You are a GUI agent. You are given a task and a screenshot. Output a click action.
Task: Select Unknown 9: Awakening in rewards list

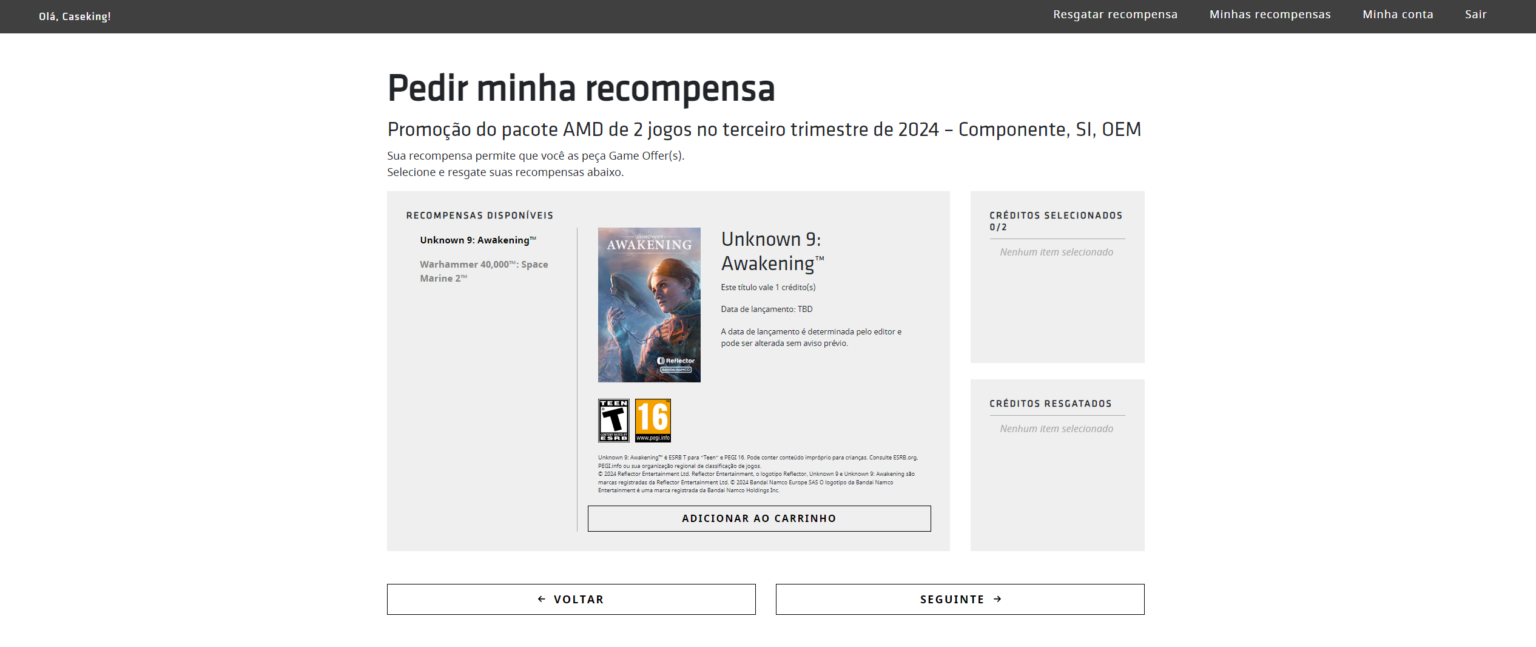click(478, 240)
